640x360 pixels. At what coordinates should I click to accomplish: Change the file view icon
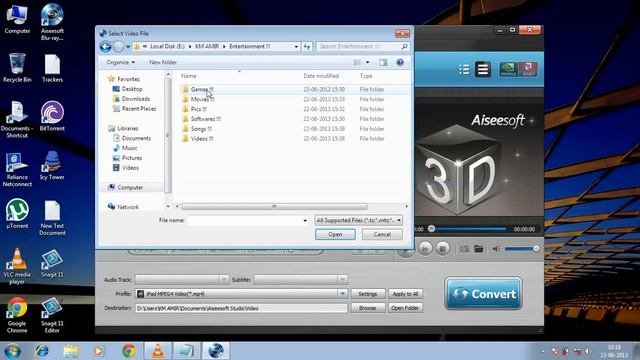(357, 62)
